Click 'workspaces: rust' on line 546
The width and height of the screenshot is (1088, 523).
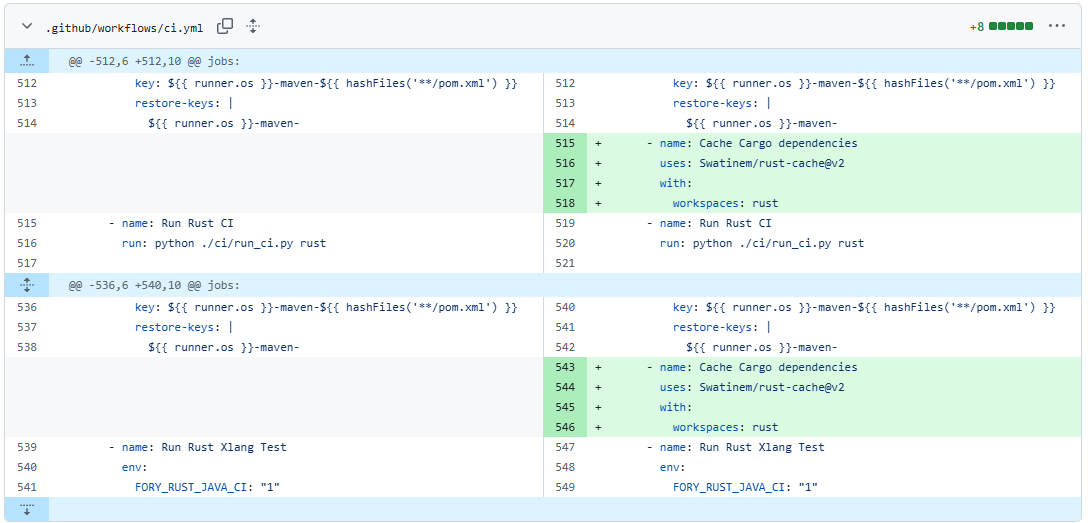(726, 427)
